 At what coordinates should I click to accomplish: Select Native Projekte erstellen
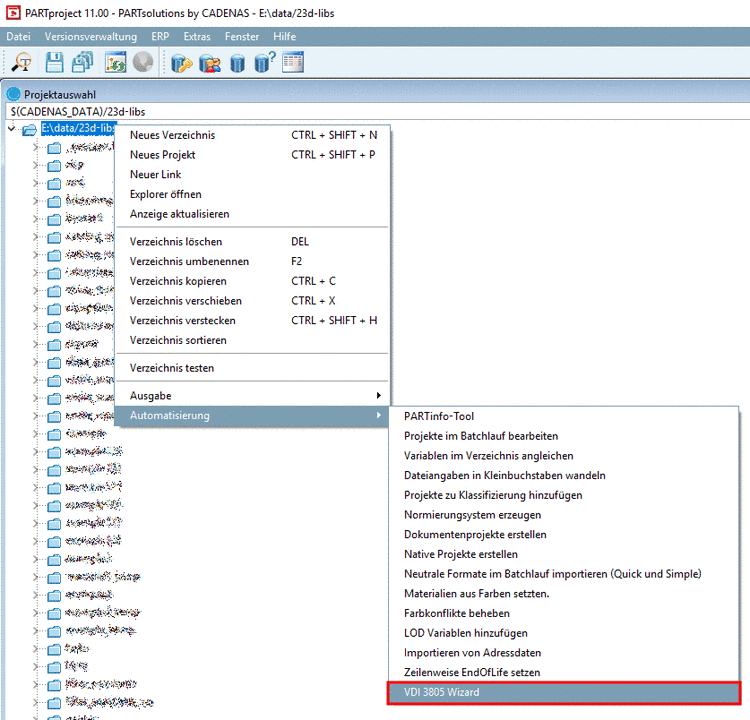[564, 554]
